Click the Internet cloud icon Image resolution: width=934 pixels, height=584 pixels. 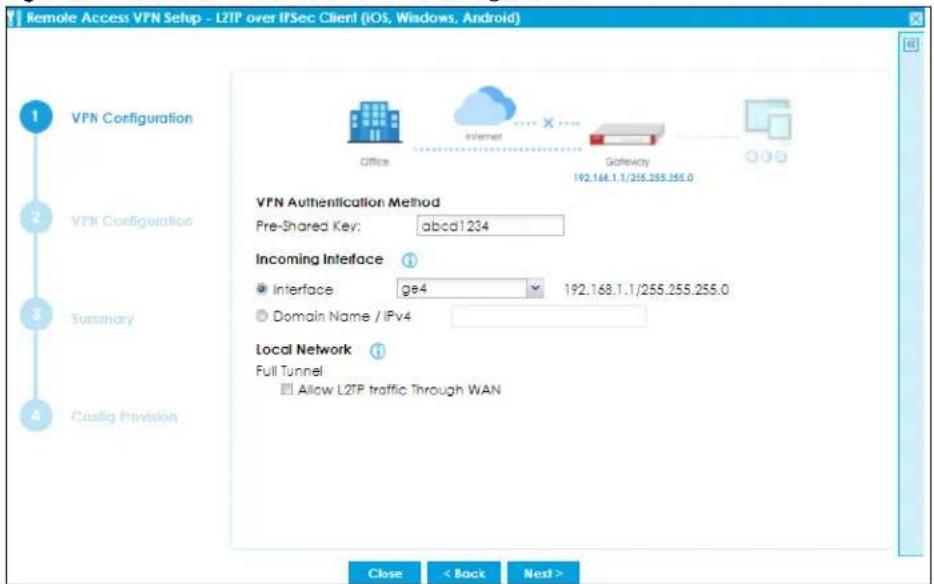tap(484, 106)
